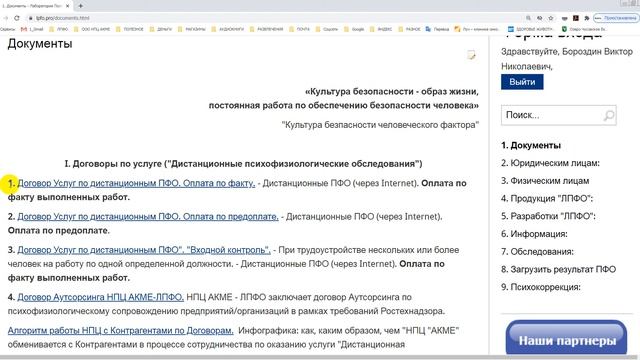Open the ООО НПЦ АКМЕ bookmarks folder
Image resolution: width=640 pixels, height=360 pixels.
point(92,29)
